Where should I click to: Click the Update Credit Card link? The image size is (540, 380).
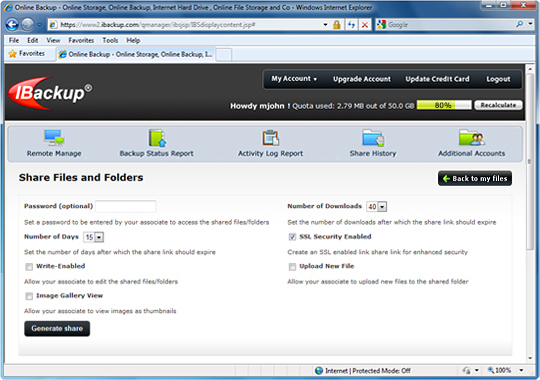[437, 79]
